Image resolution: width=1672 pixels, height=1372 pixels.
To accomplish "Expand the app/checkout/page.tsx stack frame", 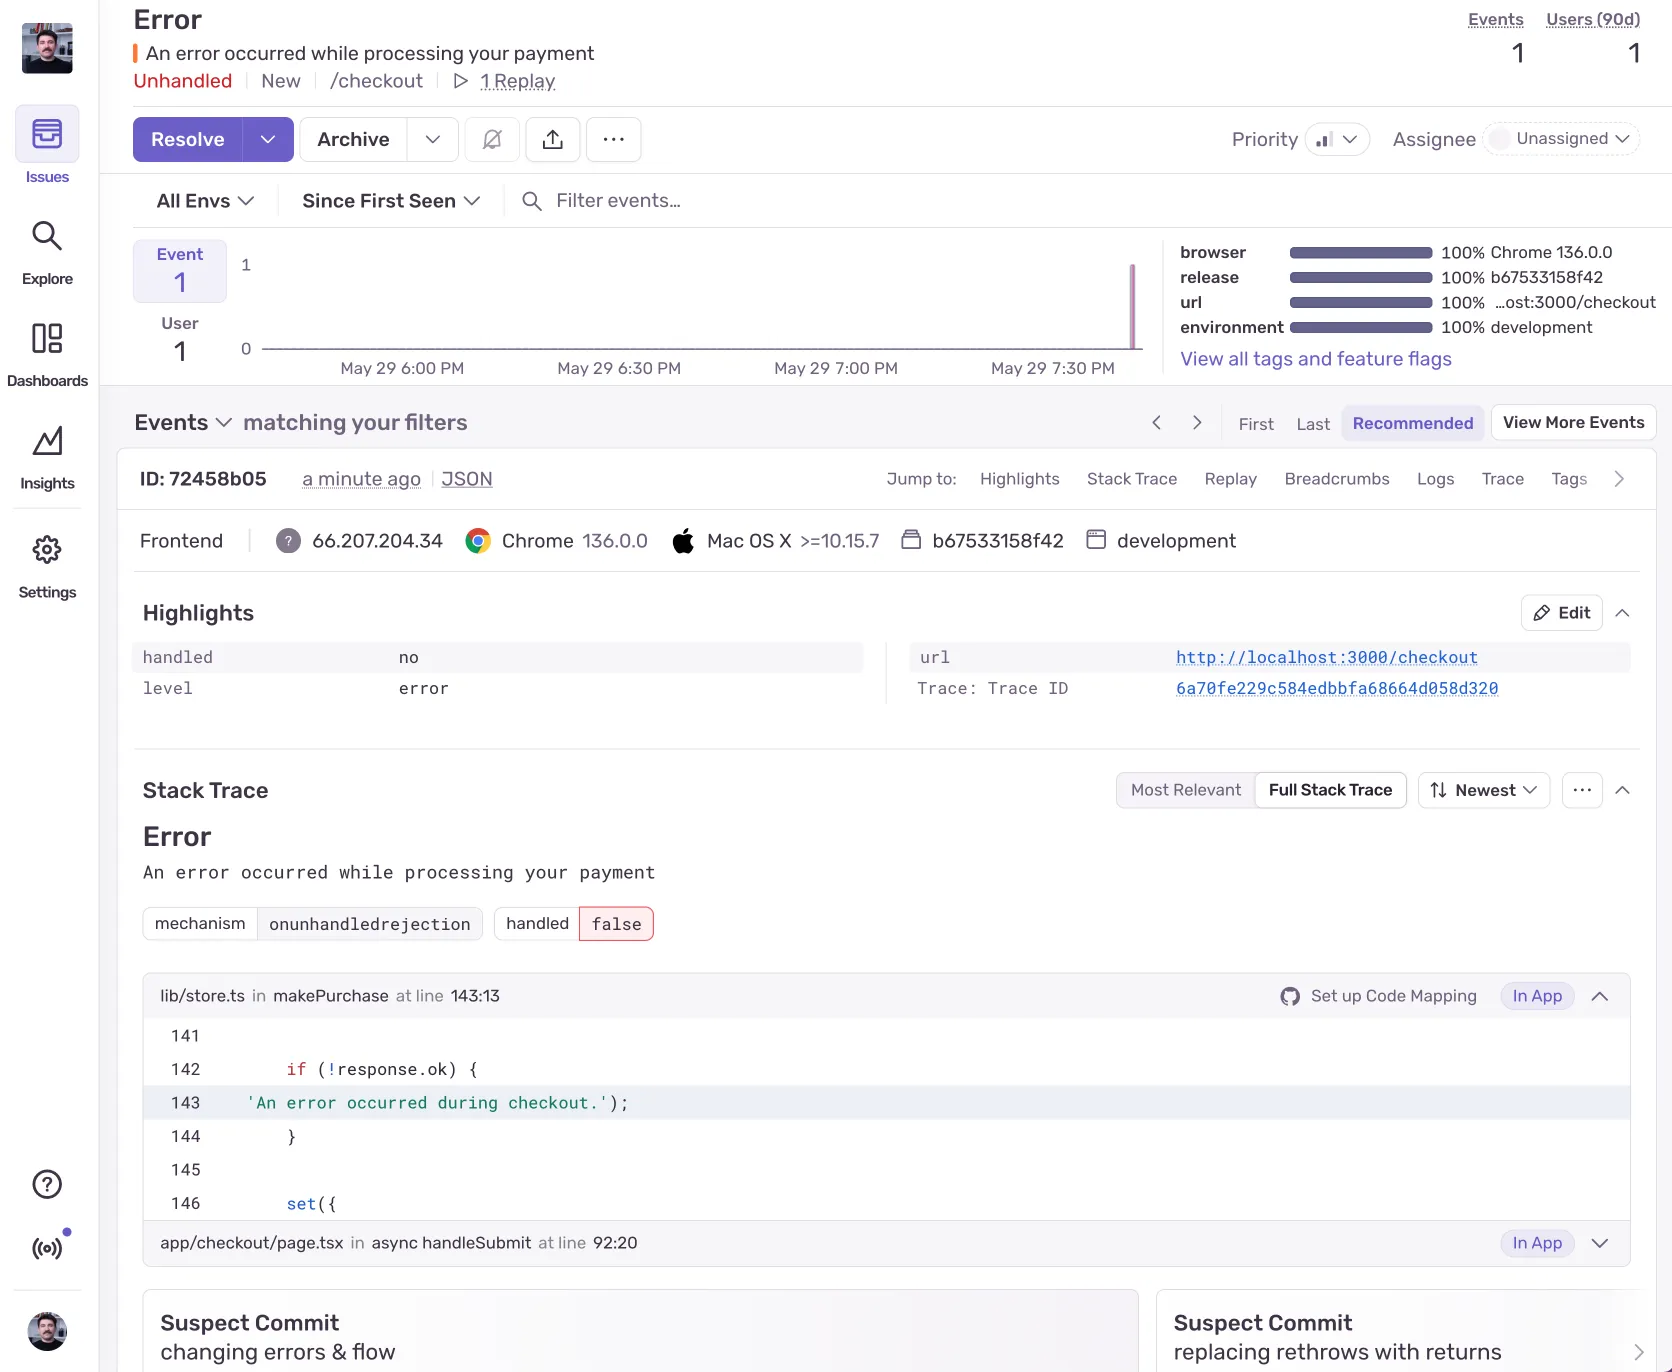I will (x=1599, y=1243).
